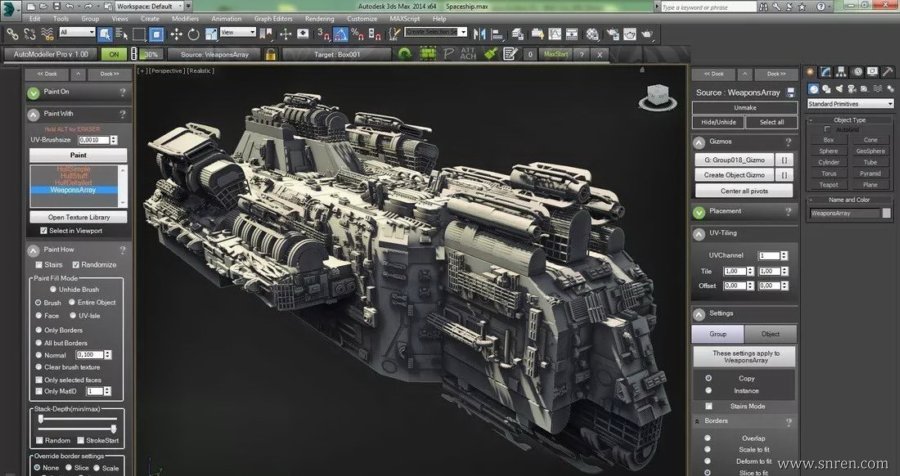Enable the Stairs checkbox under Paint How
Image resolution: width=900 pixels, height=476 pixels.
tap(41, 264)
